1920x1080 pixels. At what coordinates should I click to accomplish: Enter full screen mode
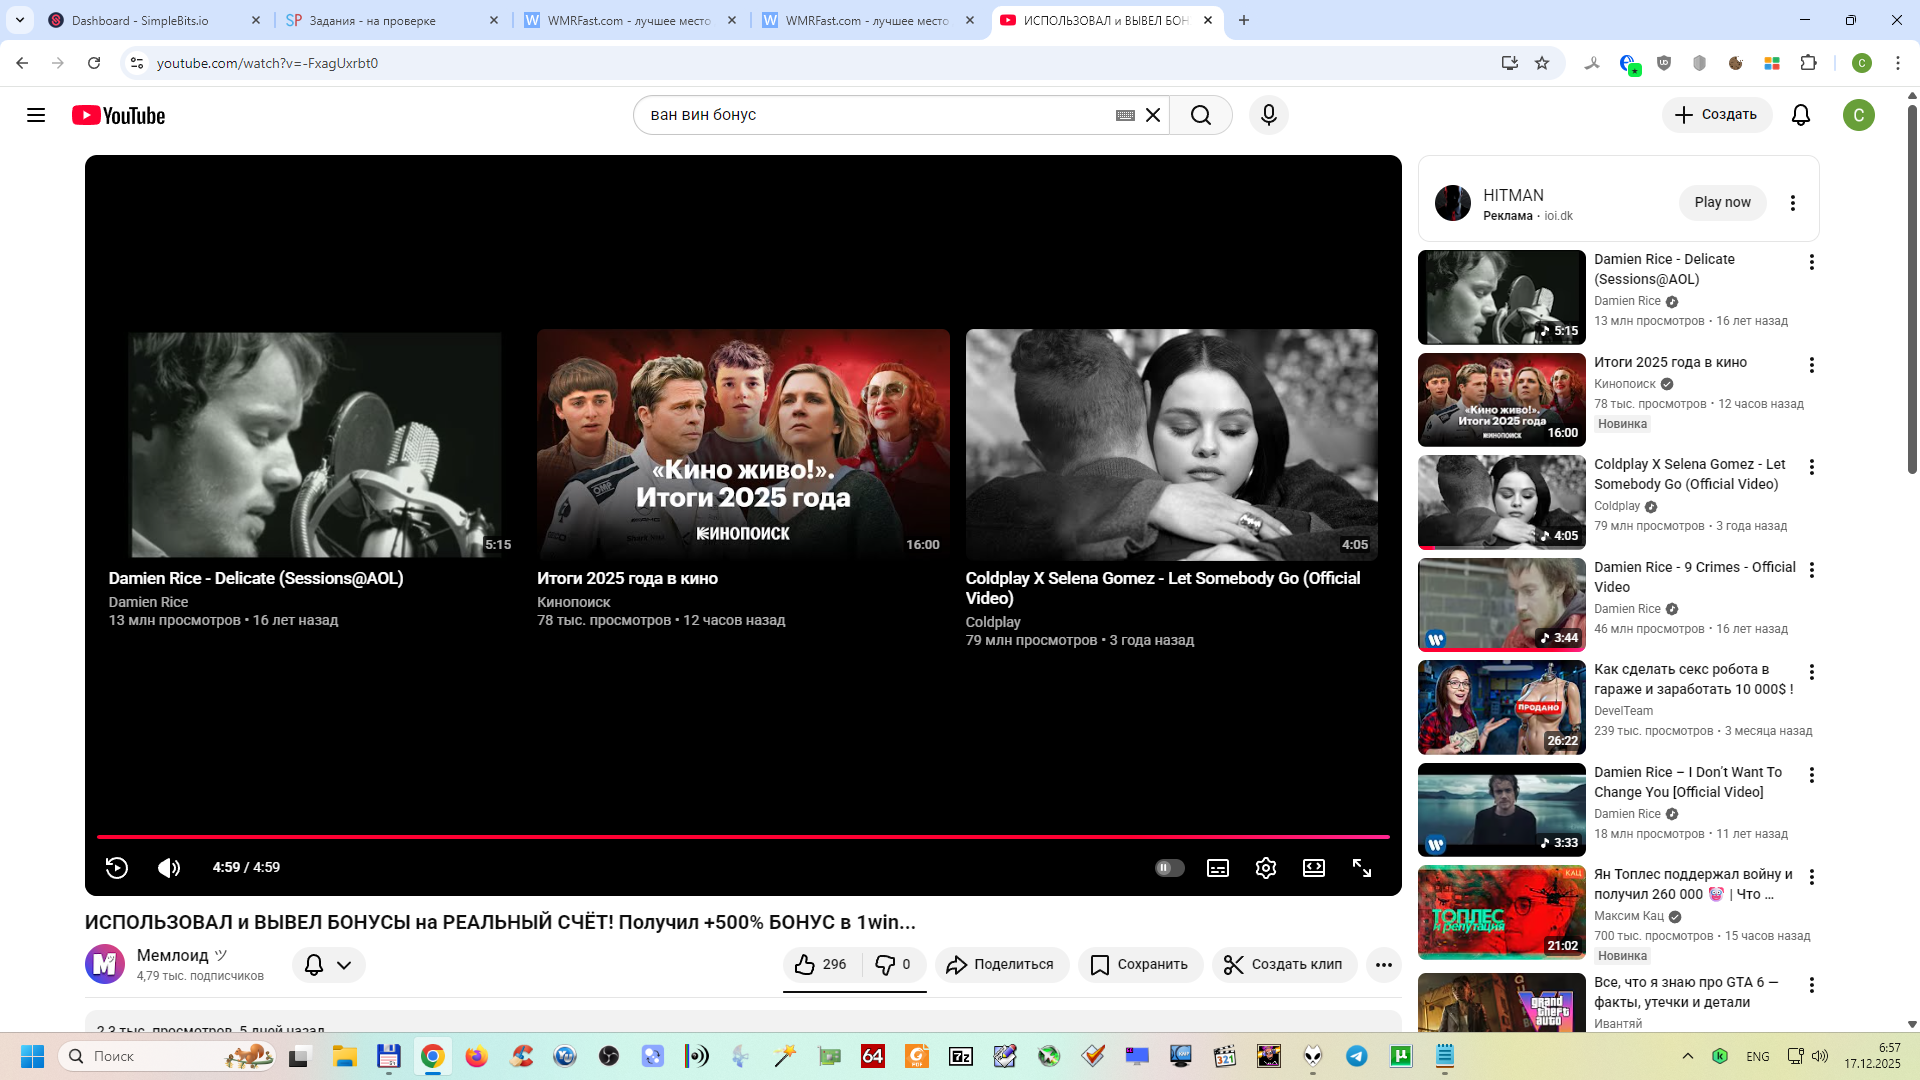pos(1362,868)
